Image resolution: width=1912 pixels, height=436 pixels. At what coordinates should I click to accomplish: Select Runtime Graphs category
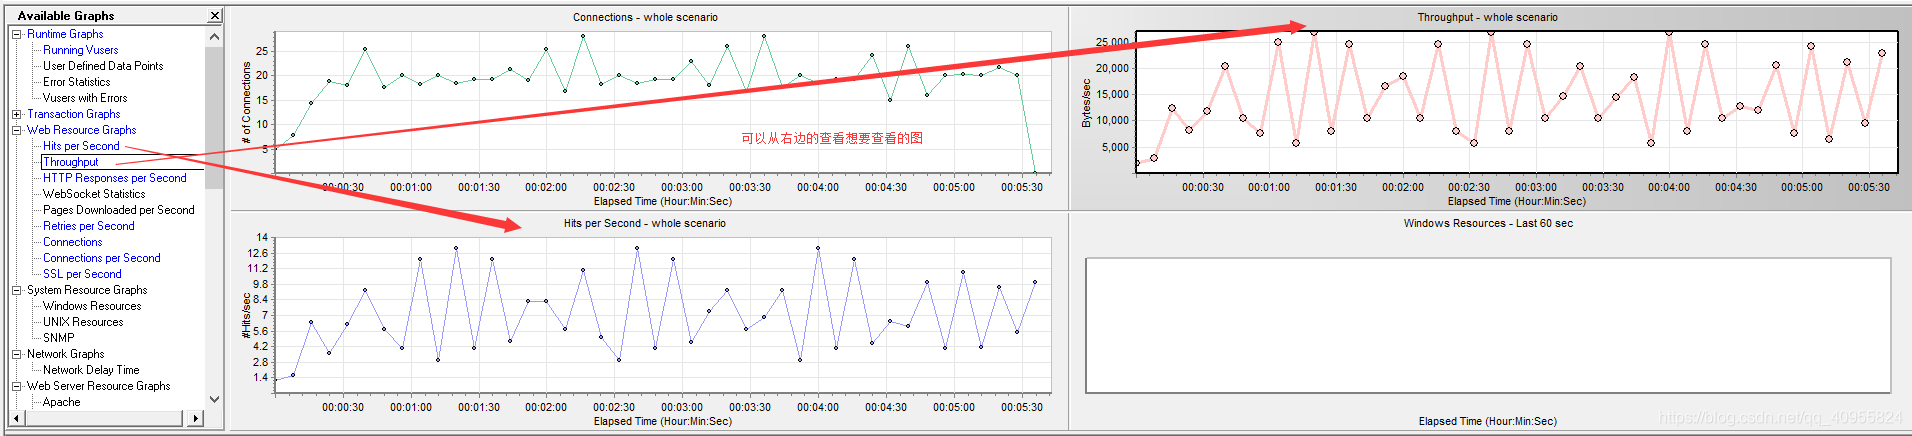coord(65,34)
